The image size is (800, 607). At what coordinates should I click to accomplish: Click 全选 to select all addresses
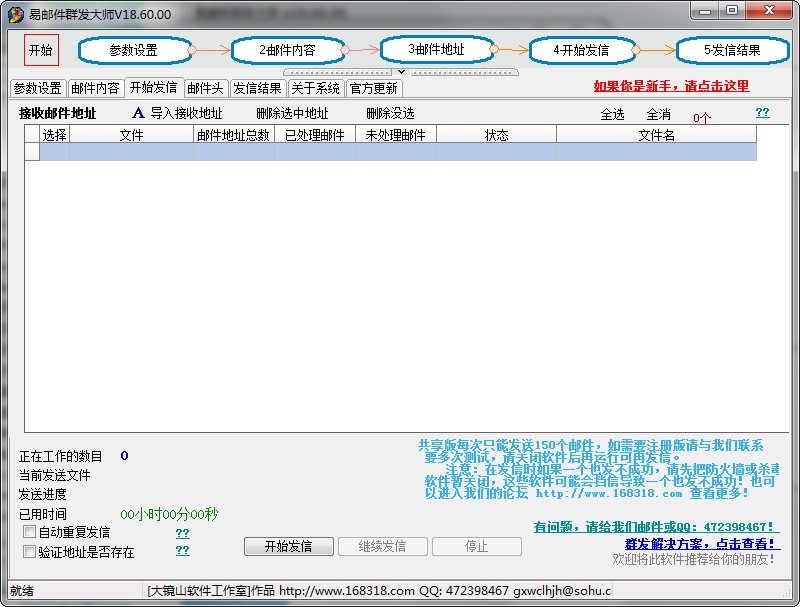[x=613, y=112]
